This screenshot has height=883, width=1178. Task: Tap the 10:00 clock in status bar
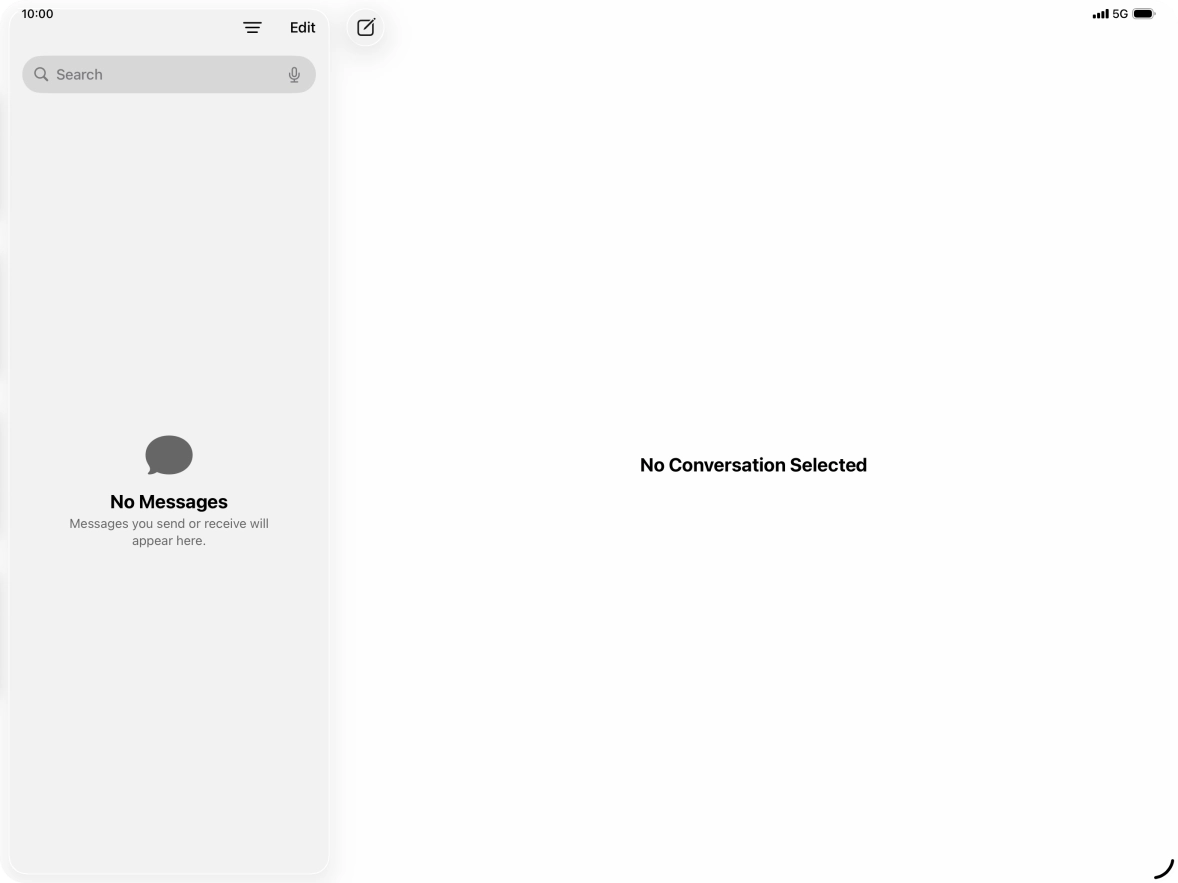[x=38, y=14]
